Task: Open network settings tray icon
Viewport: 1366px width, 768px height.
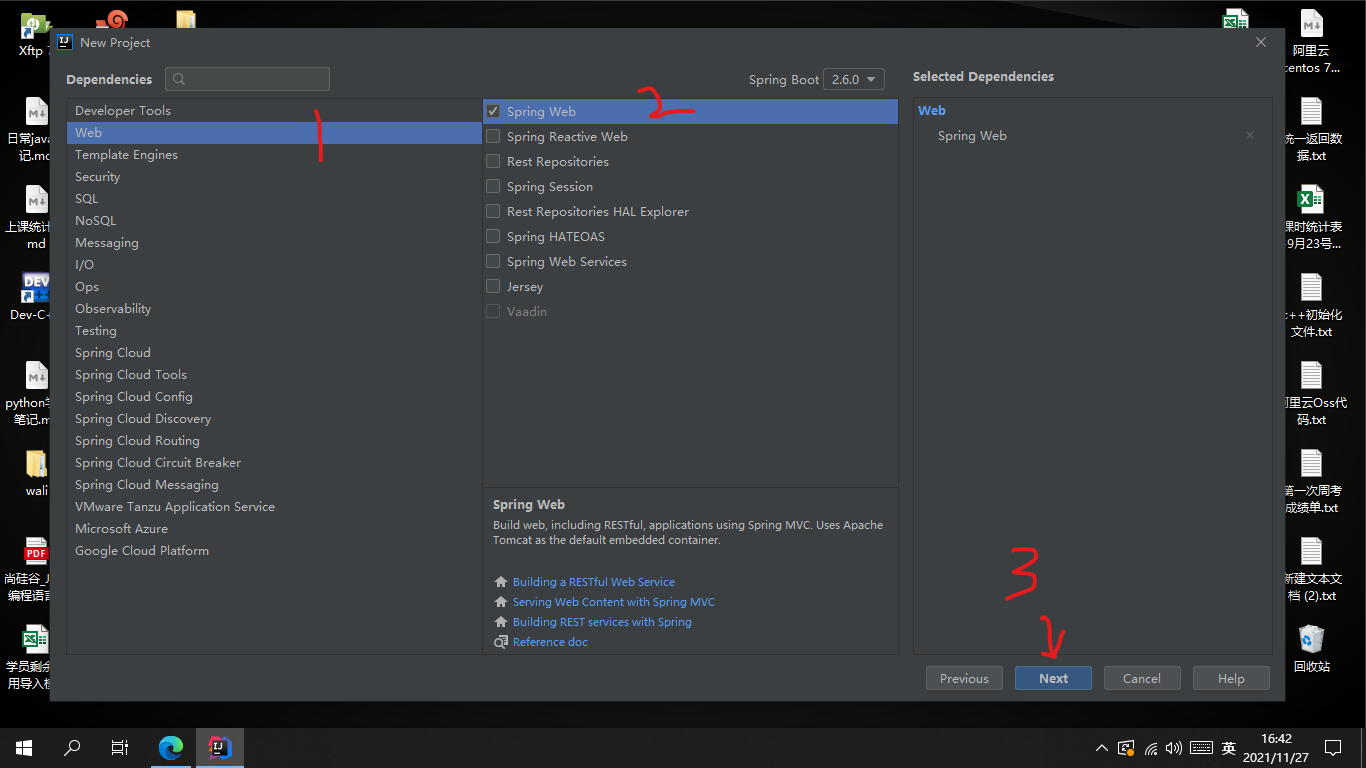Action: point(1151,748)
